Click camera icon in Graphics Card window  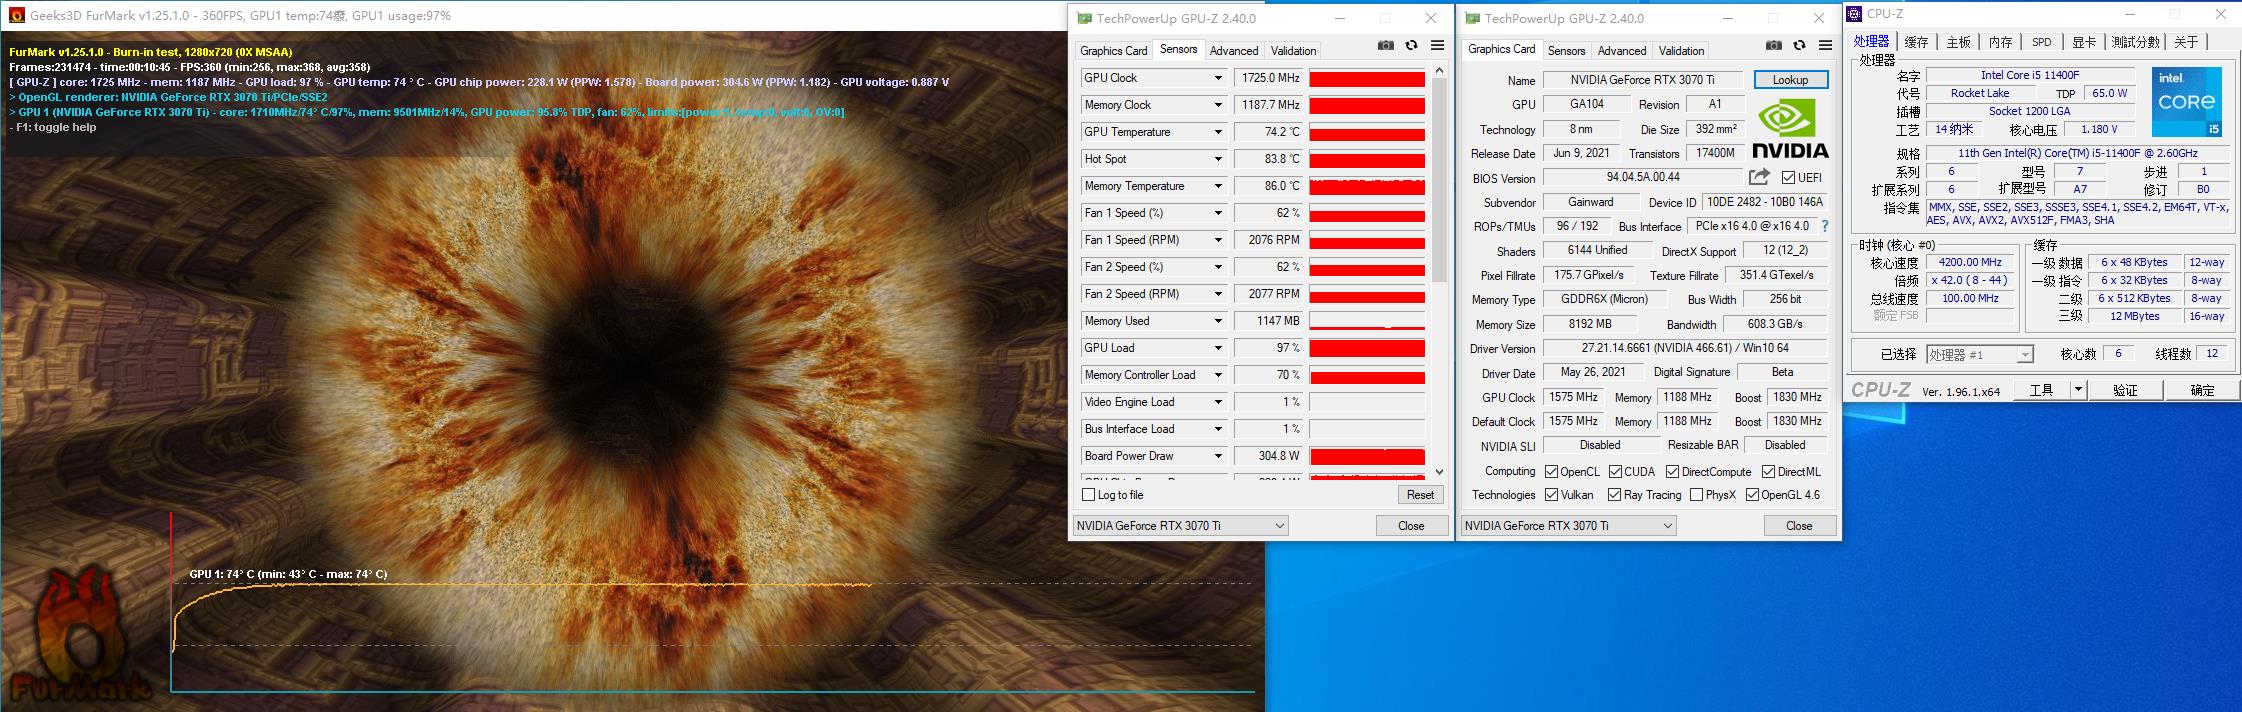[x=1773, y=45]
